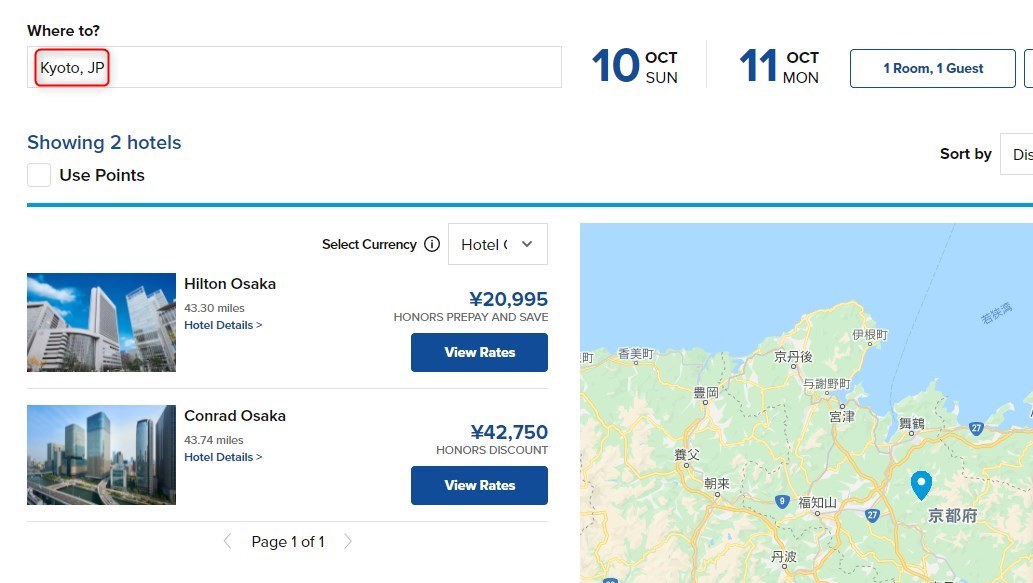The height and width of the screenshot is (583, 1033).
Task: Open Hilton Osaka Hotel Details link
Action: (223, 325)
